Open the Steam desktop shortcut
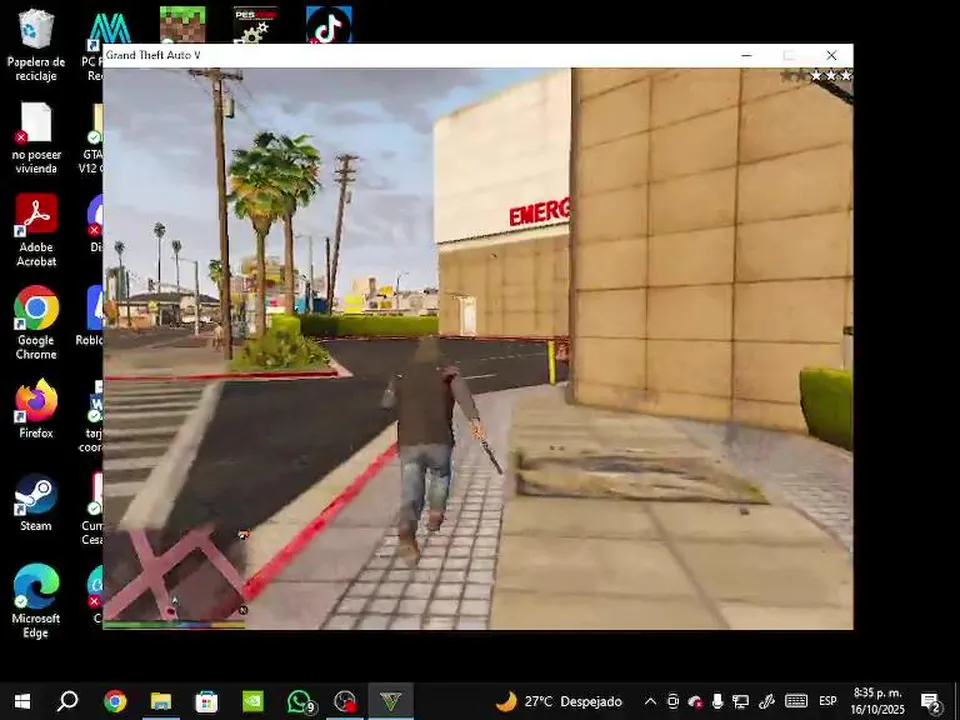Image resolution: width=960 pixels, height=720 pixels. click(x=36, y=502)
